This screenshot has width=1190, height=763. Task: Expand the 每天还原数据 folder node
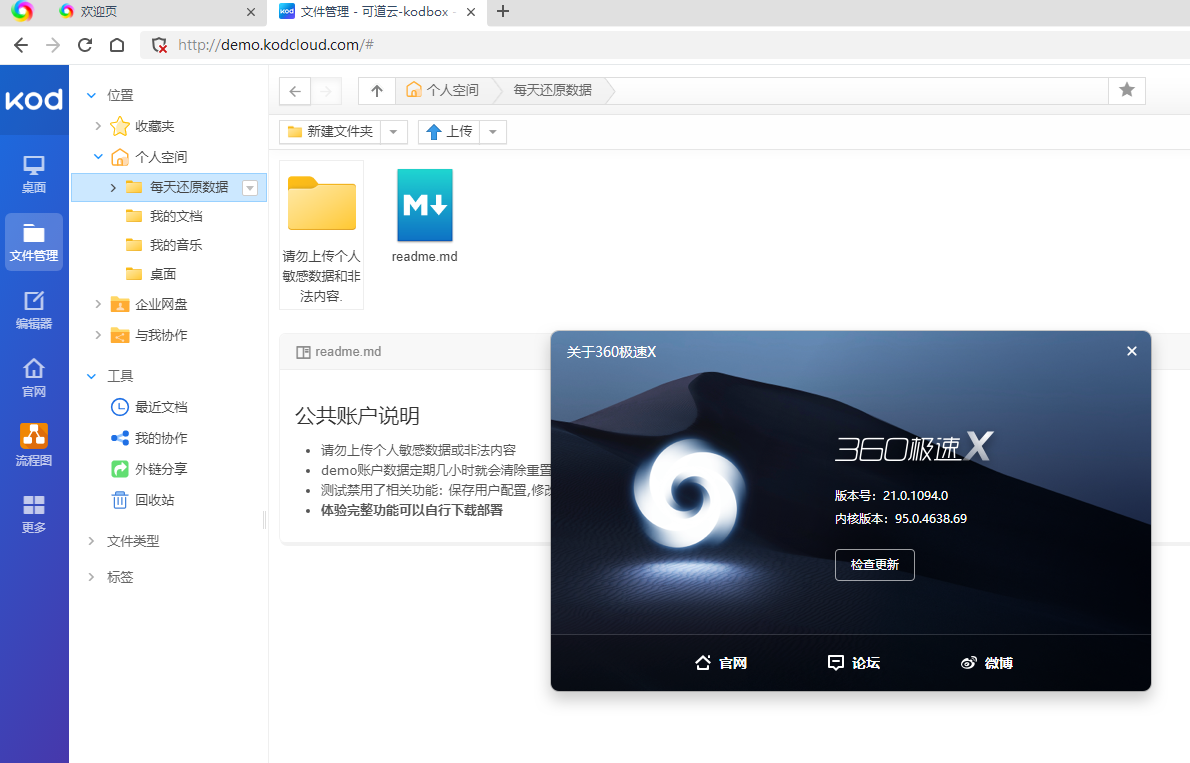[113, 188]
